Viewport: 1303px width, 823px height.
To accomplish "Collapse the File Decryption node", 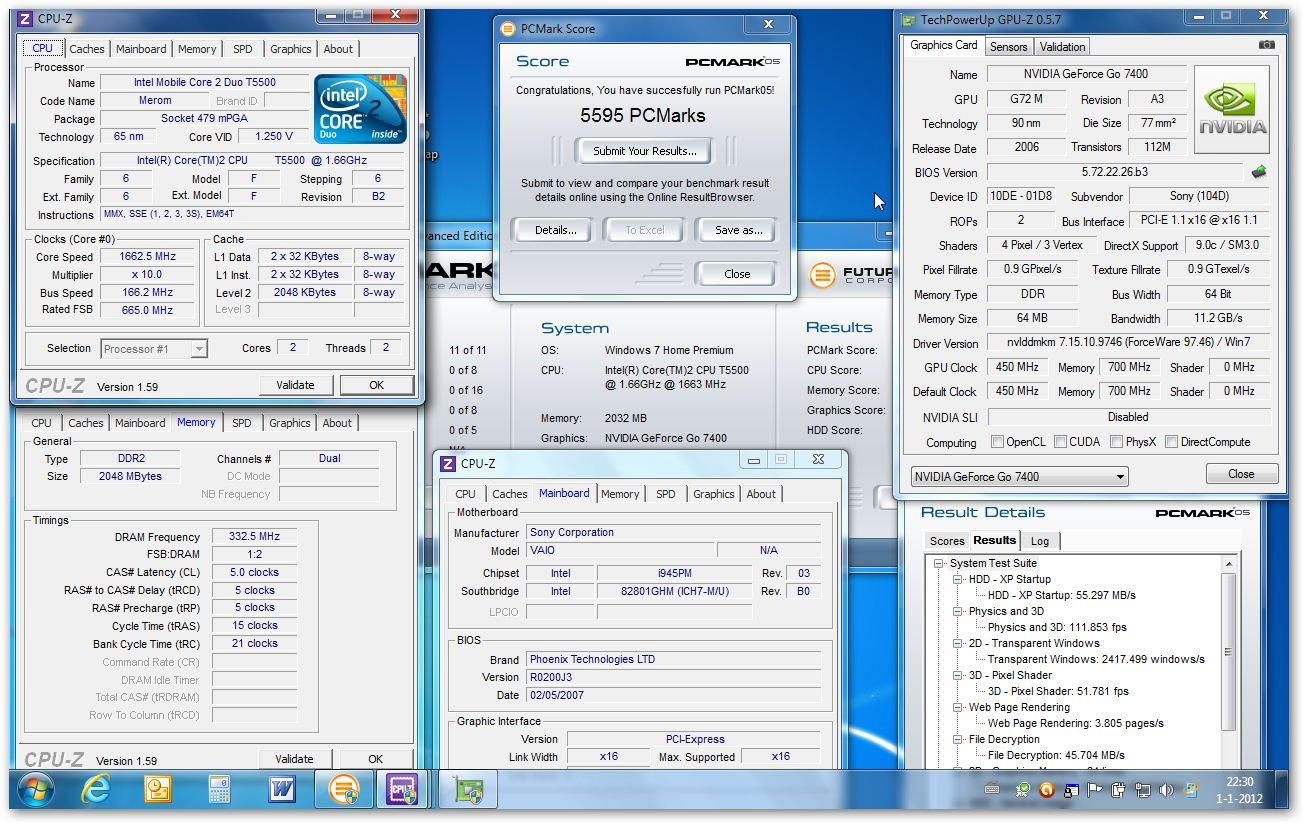I will tap(957, 739).
